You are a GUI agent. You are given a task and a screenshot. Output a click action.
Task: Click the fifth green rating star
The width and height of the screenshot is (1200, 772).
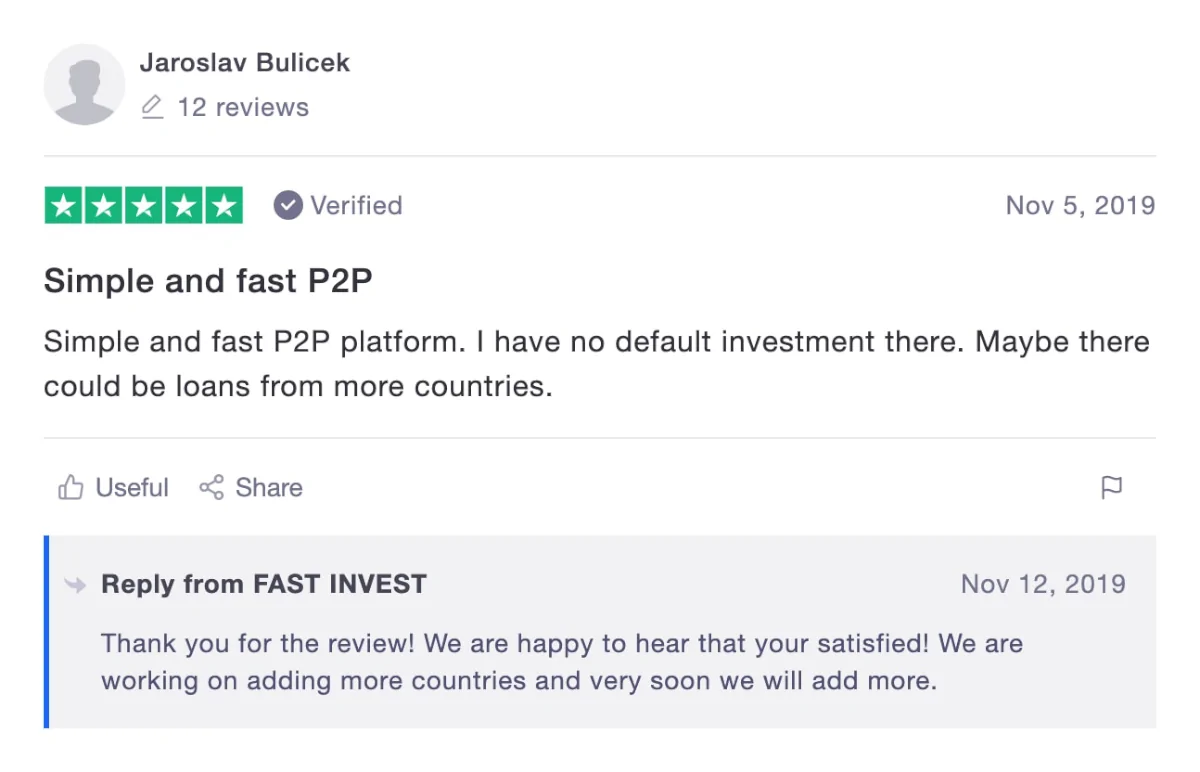[x=223, y=205]
